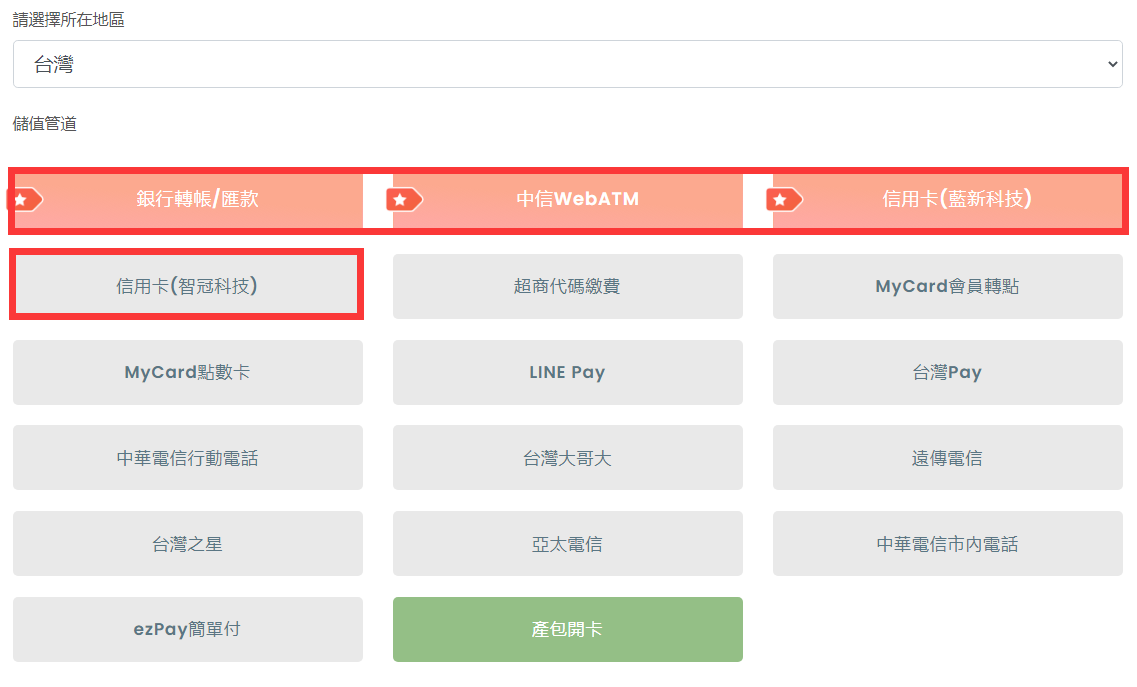
Task: Select 中華電信市內電話 billing option
Action: pos(948,543)
